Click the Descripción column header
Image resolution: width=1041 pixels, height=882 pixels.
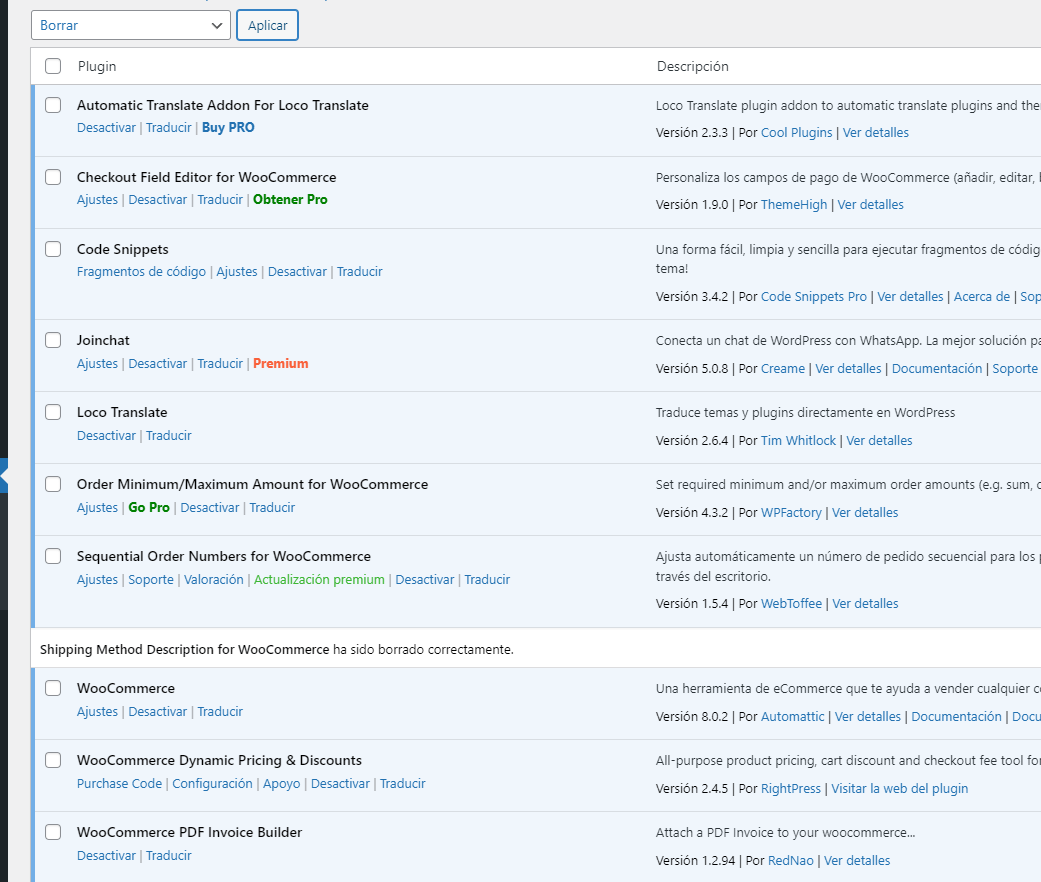tap(692, 66)
